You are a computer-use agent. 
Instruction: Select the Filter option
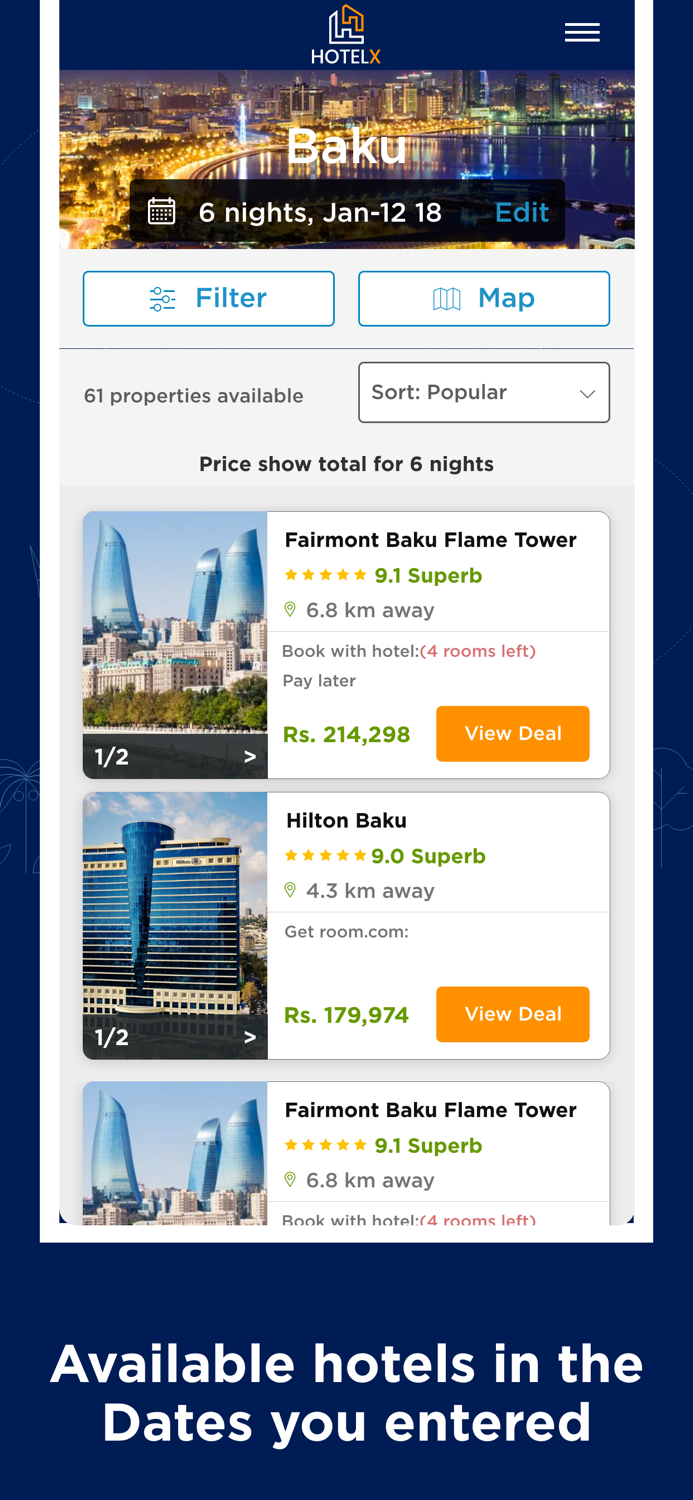pyautogui.click(x=209, y=297)
